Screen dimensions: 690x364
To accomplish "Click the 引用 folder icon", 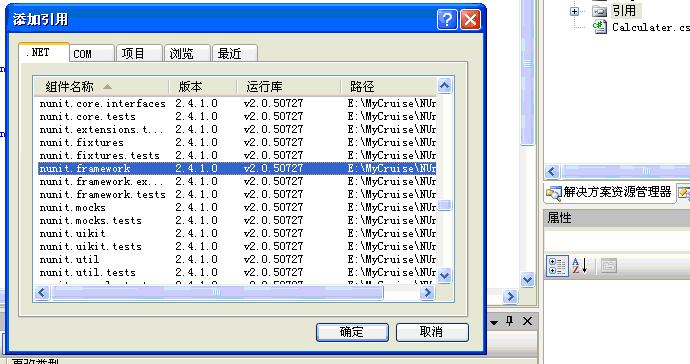I will (599, 11).
